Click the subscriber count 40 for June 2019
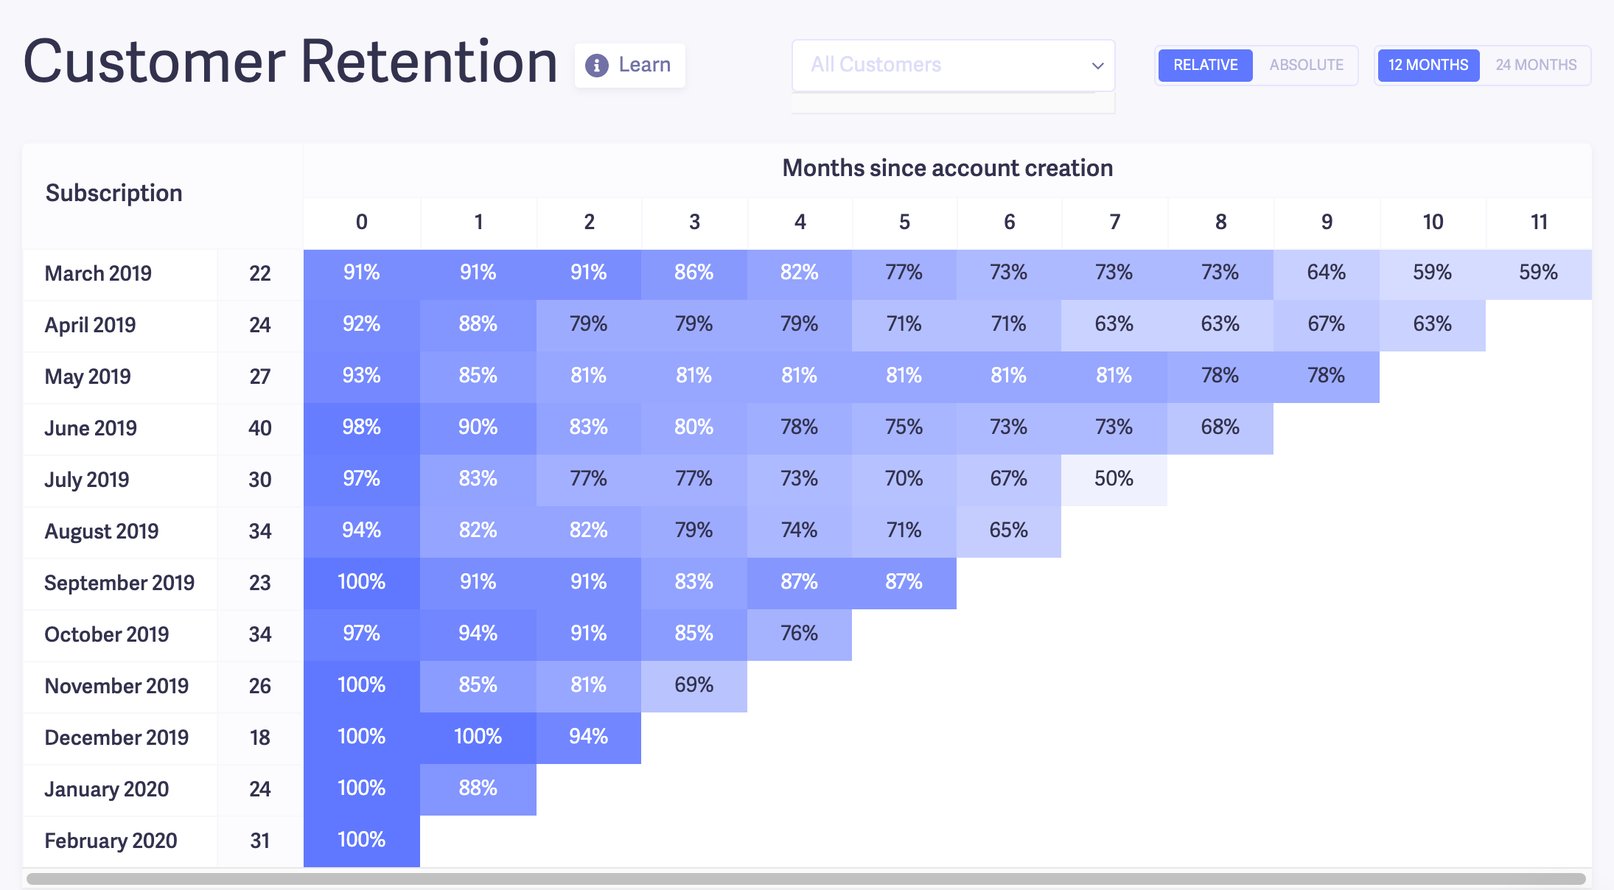The image size is (1614, 890). 259,428
